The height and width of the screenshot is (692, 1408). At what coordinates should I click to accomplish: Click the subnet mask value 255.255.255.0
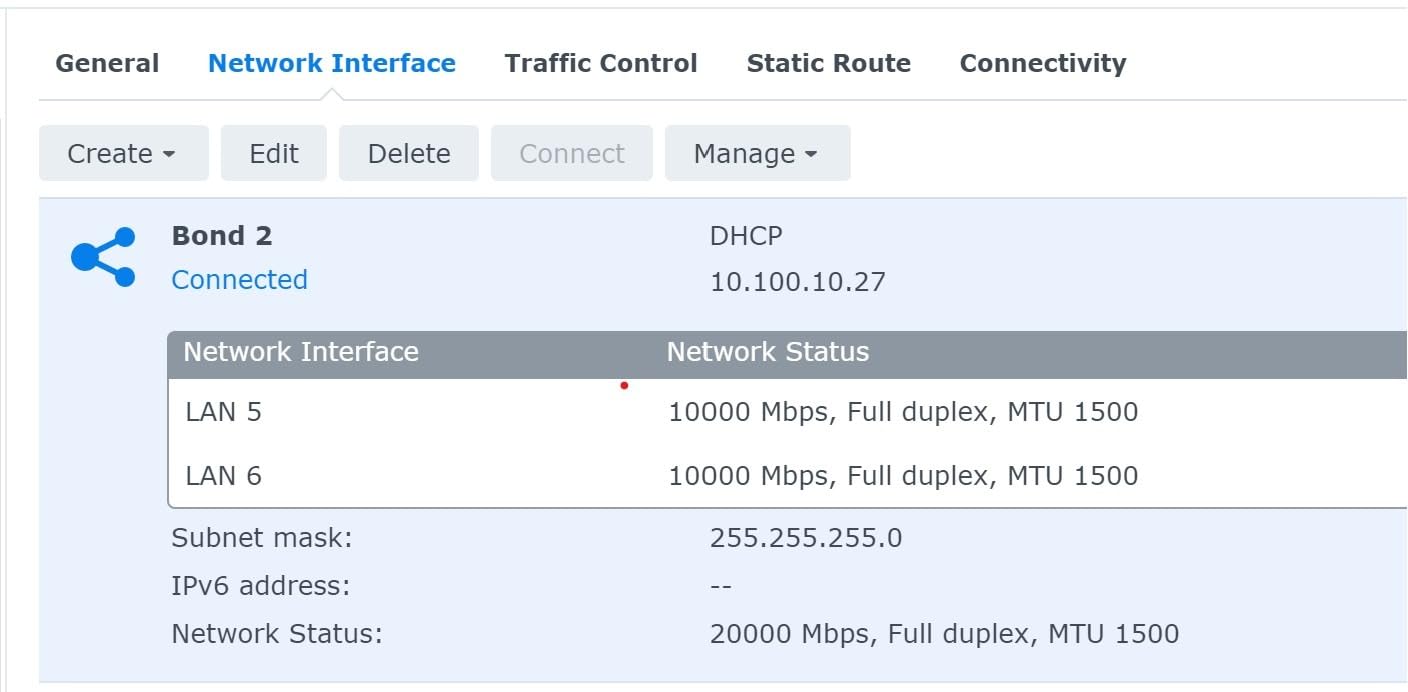805,539
